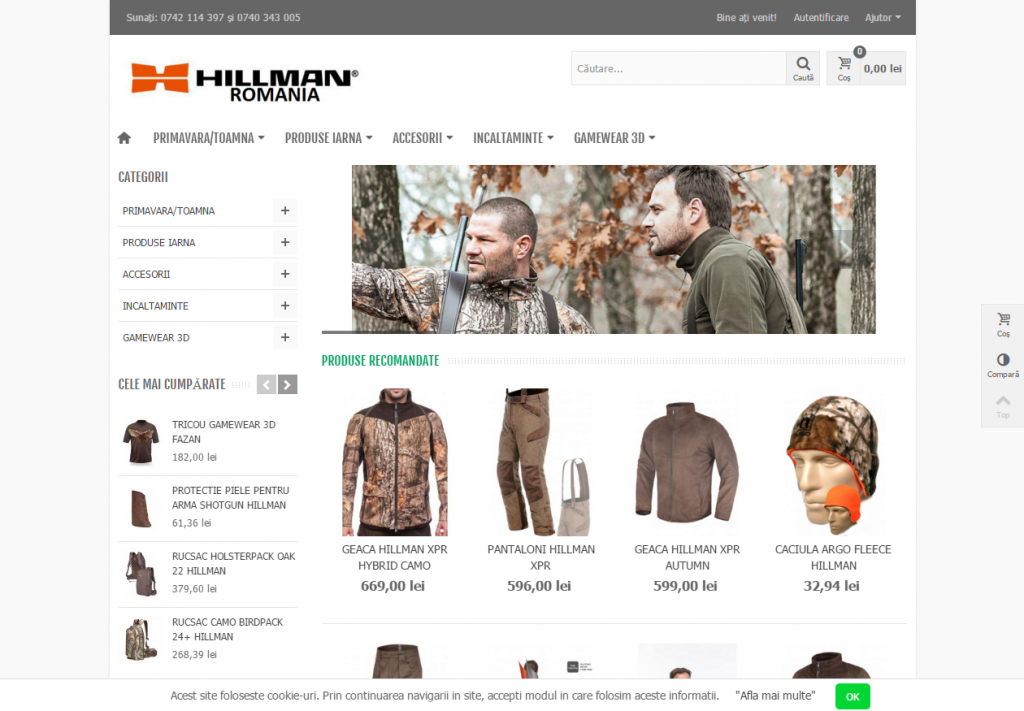
Task: Open the "Afla mai multe" cookie link
Action: coord(775,696)
